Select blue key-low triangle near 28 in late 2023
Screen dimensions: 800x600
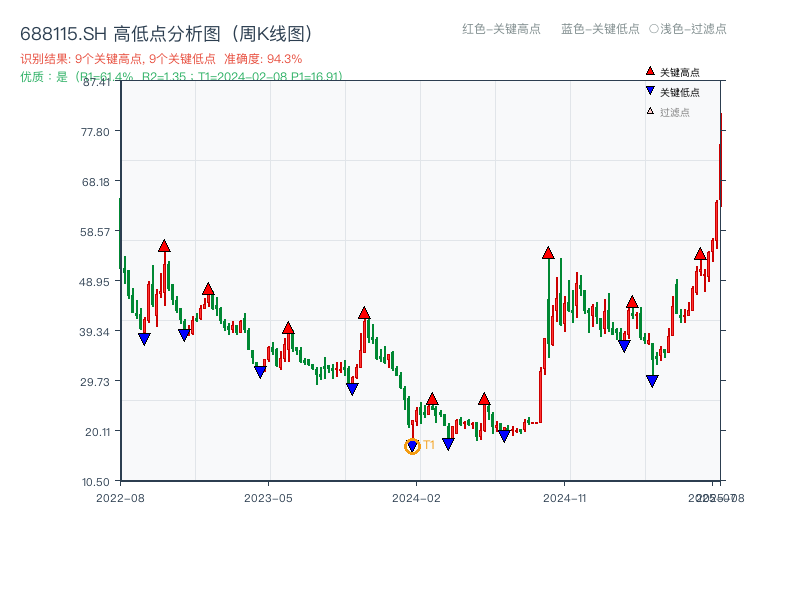click(352, 389)
